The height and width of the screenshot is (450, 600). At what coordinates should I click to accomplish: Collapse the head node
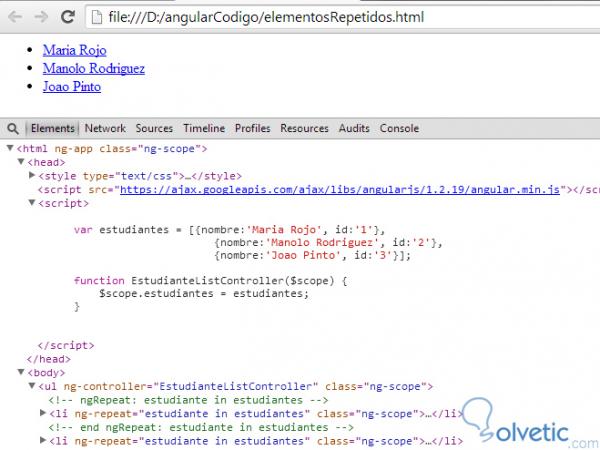tap(21, 162)
